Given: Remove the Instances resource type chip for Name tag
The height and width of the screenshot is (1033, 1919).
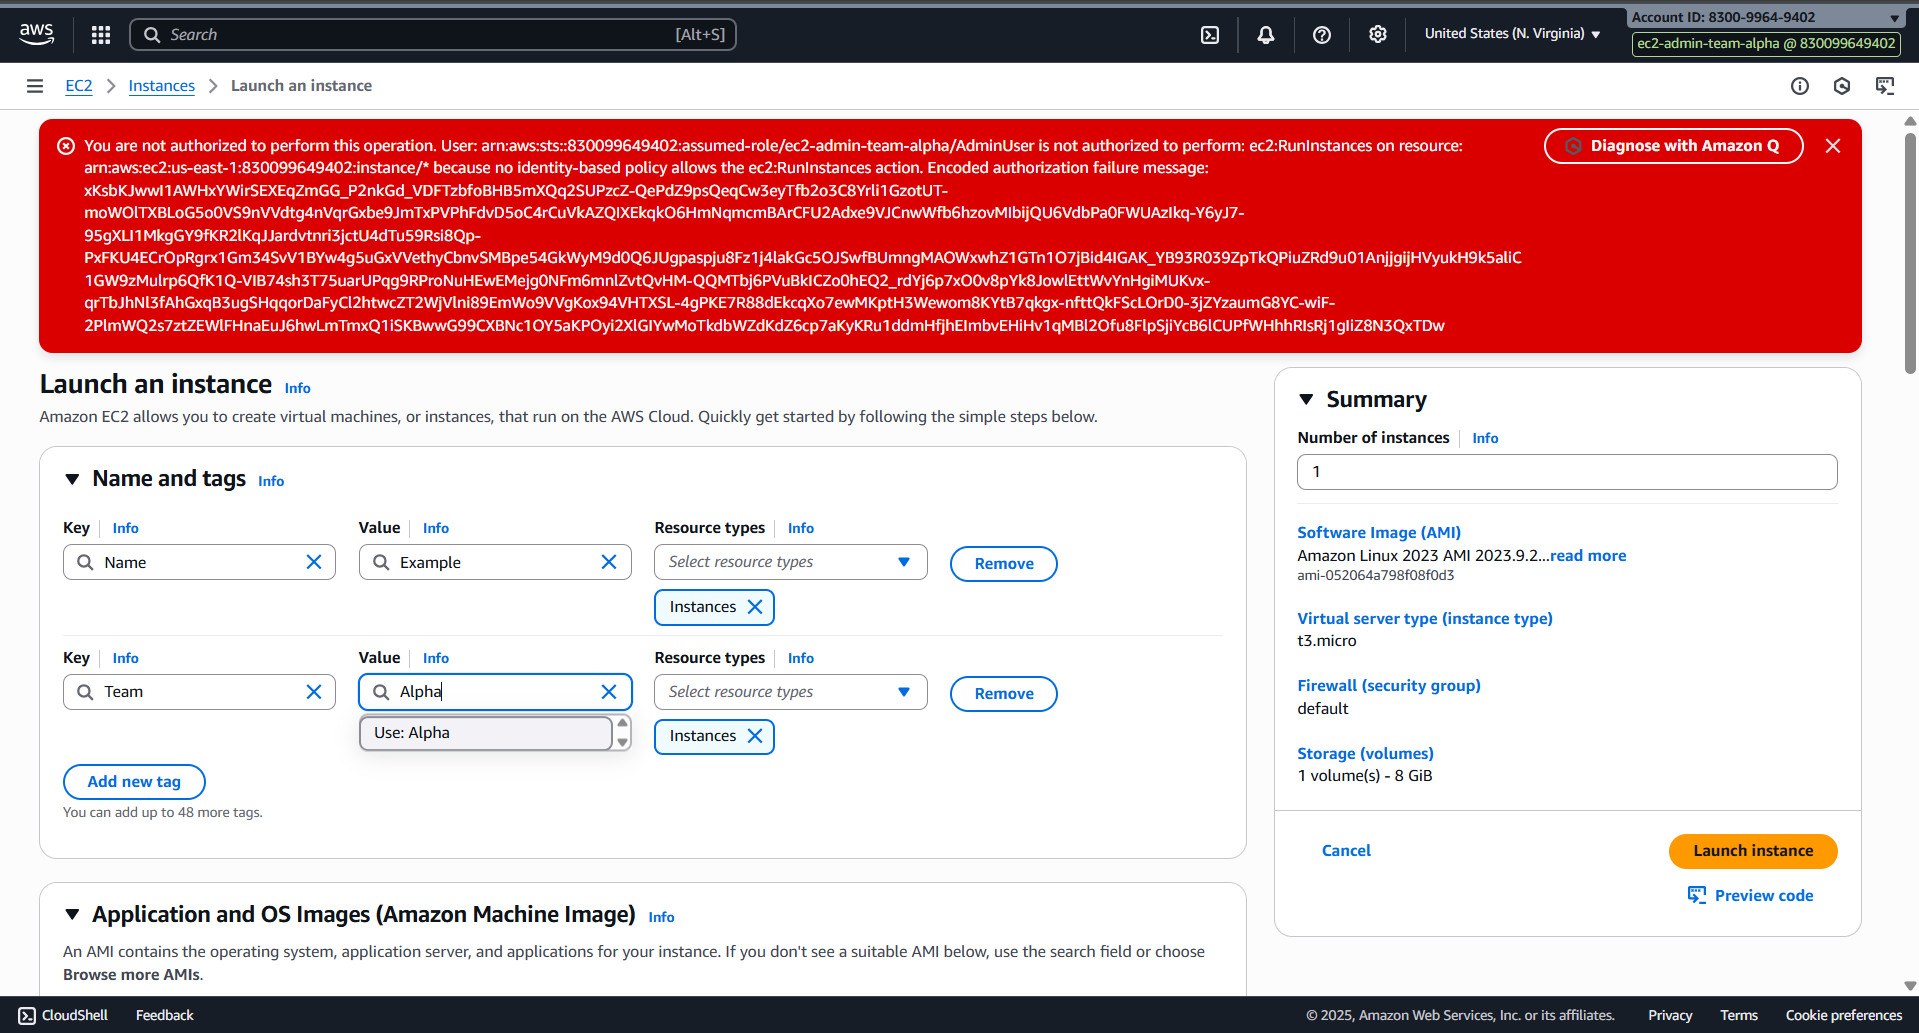Looking at the screenshot, I should click(755, 607).
